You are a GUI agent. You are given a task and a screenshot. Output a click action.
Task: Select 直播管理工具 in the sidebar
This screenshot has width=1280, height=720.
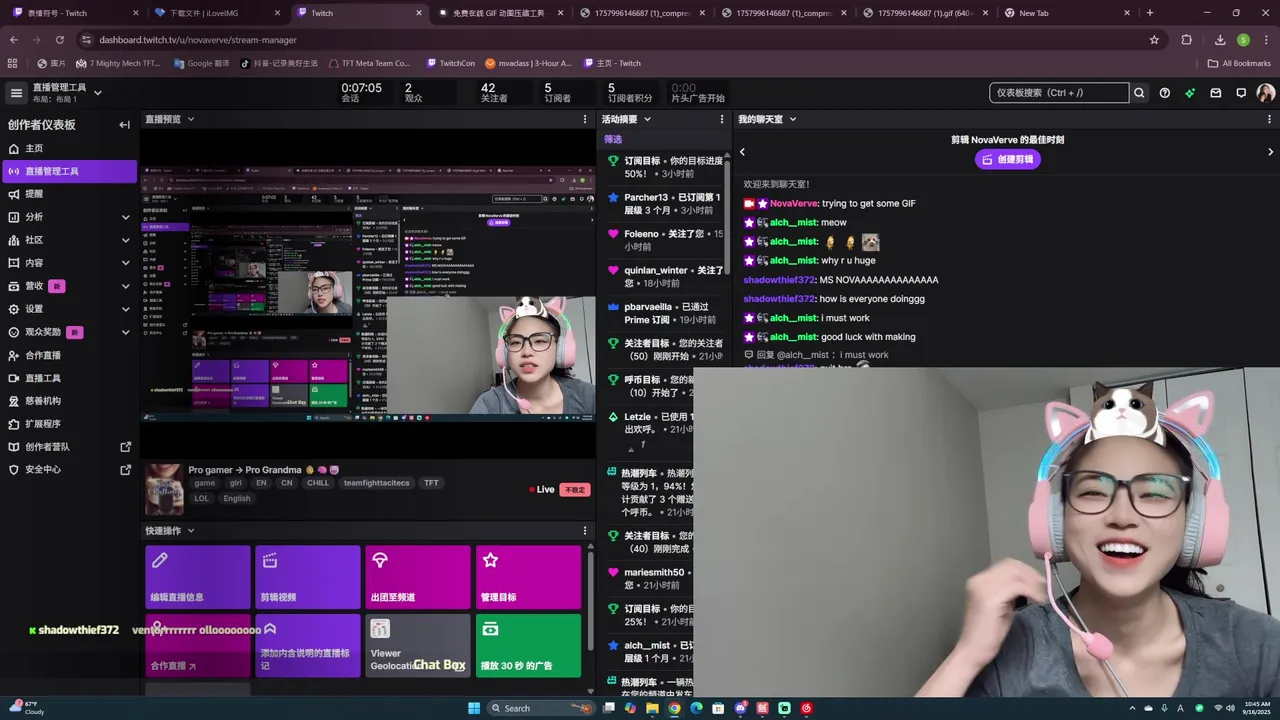68,171
